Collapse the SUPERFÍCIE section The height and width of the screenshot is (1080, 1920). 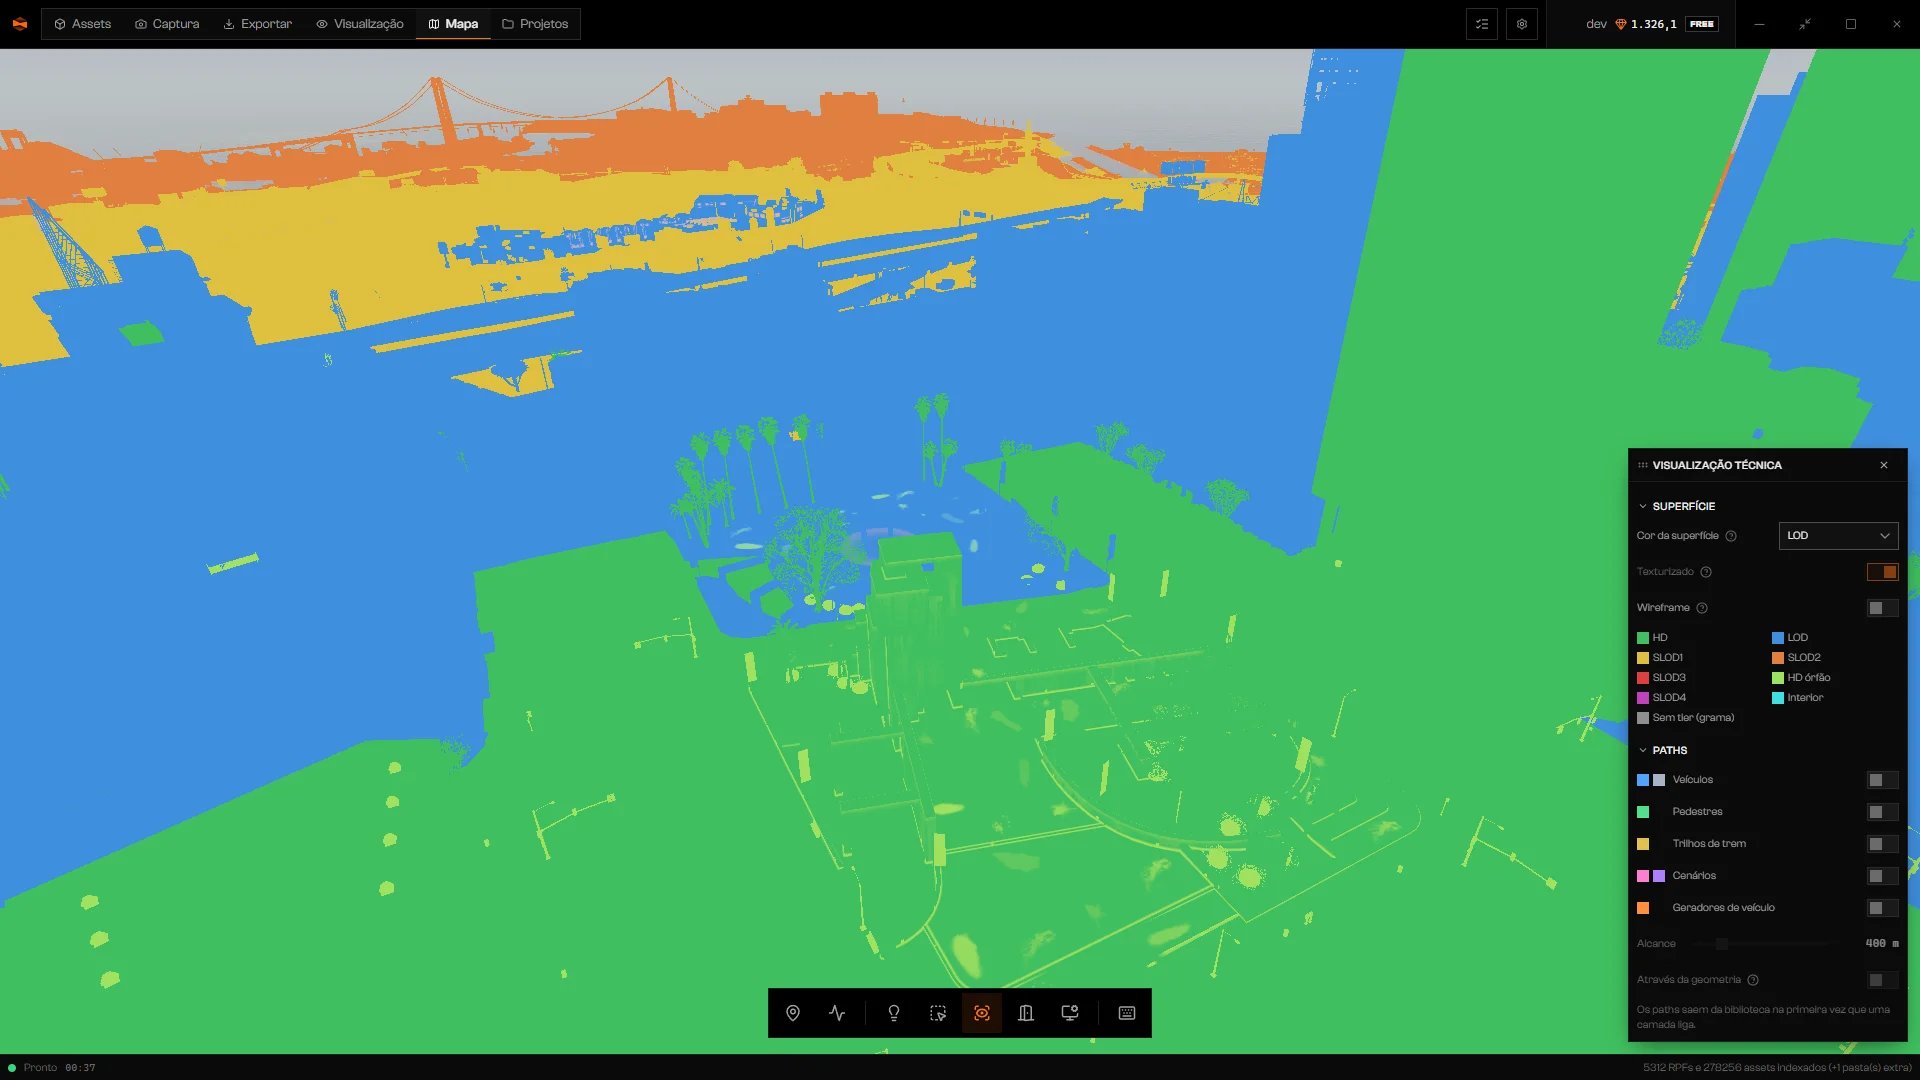pos(1676,506)
